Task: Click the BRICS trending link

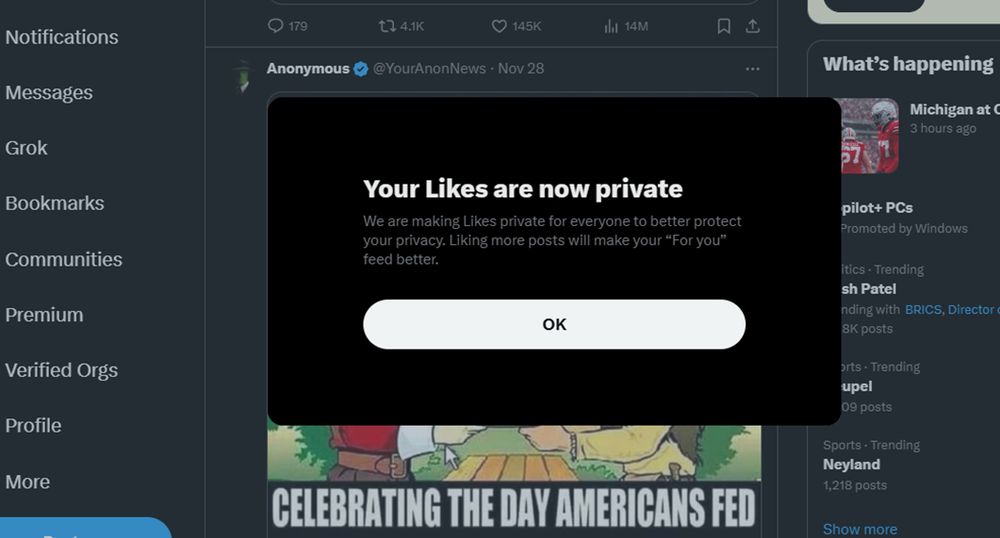Action: (923, 310)
